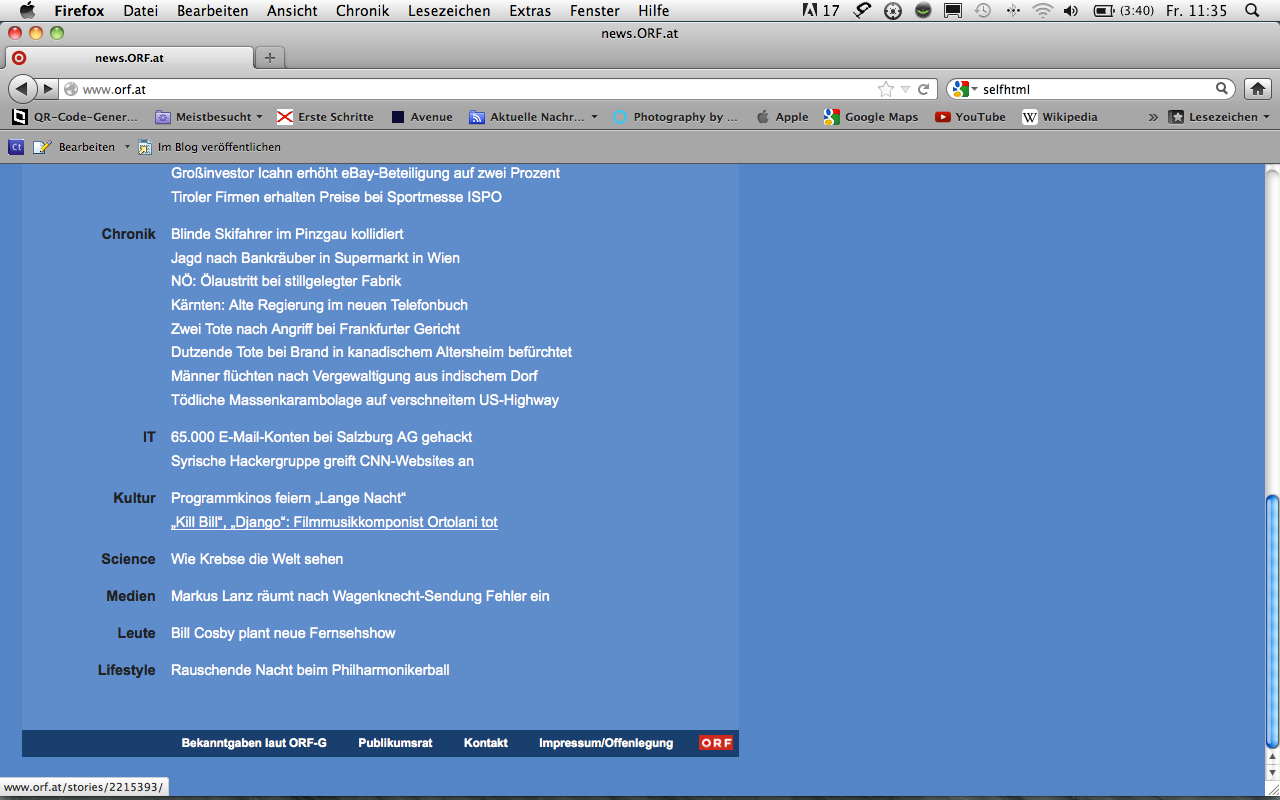Open the Lesezeichen menu in menu bar

pos(449,11)
